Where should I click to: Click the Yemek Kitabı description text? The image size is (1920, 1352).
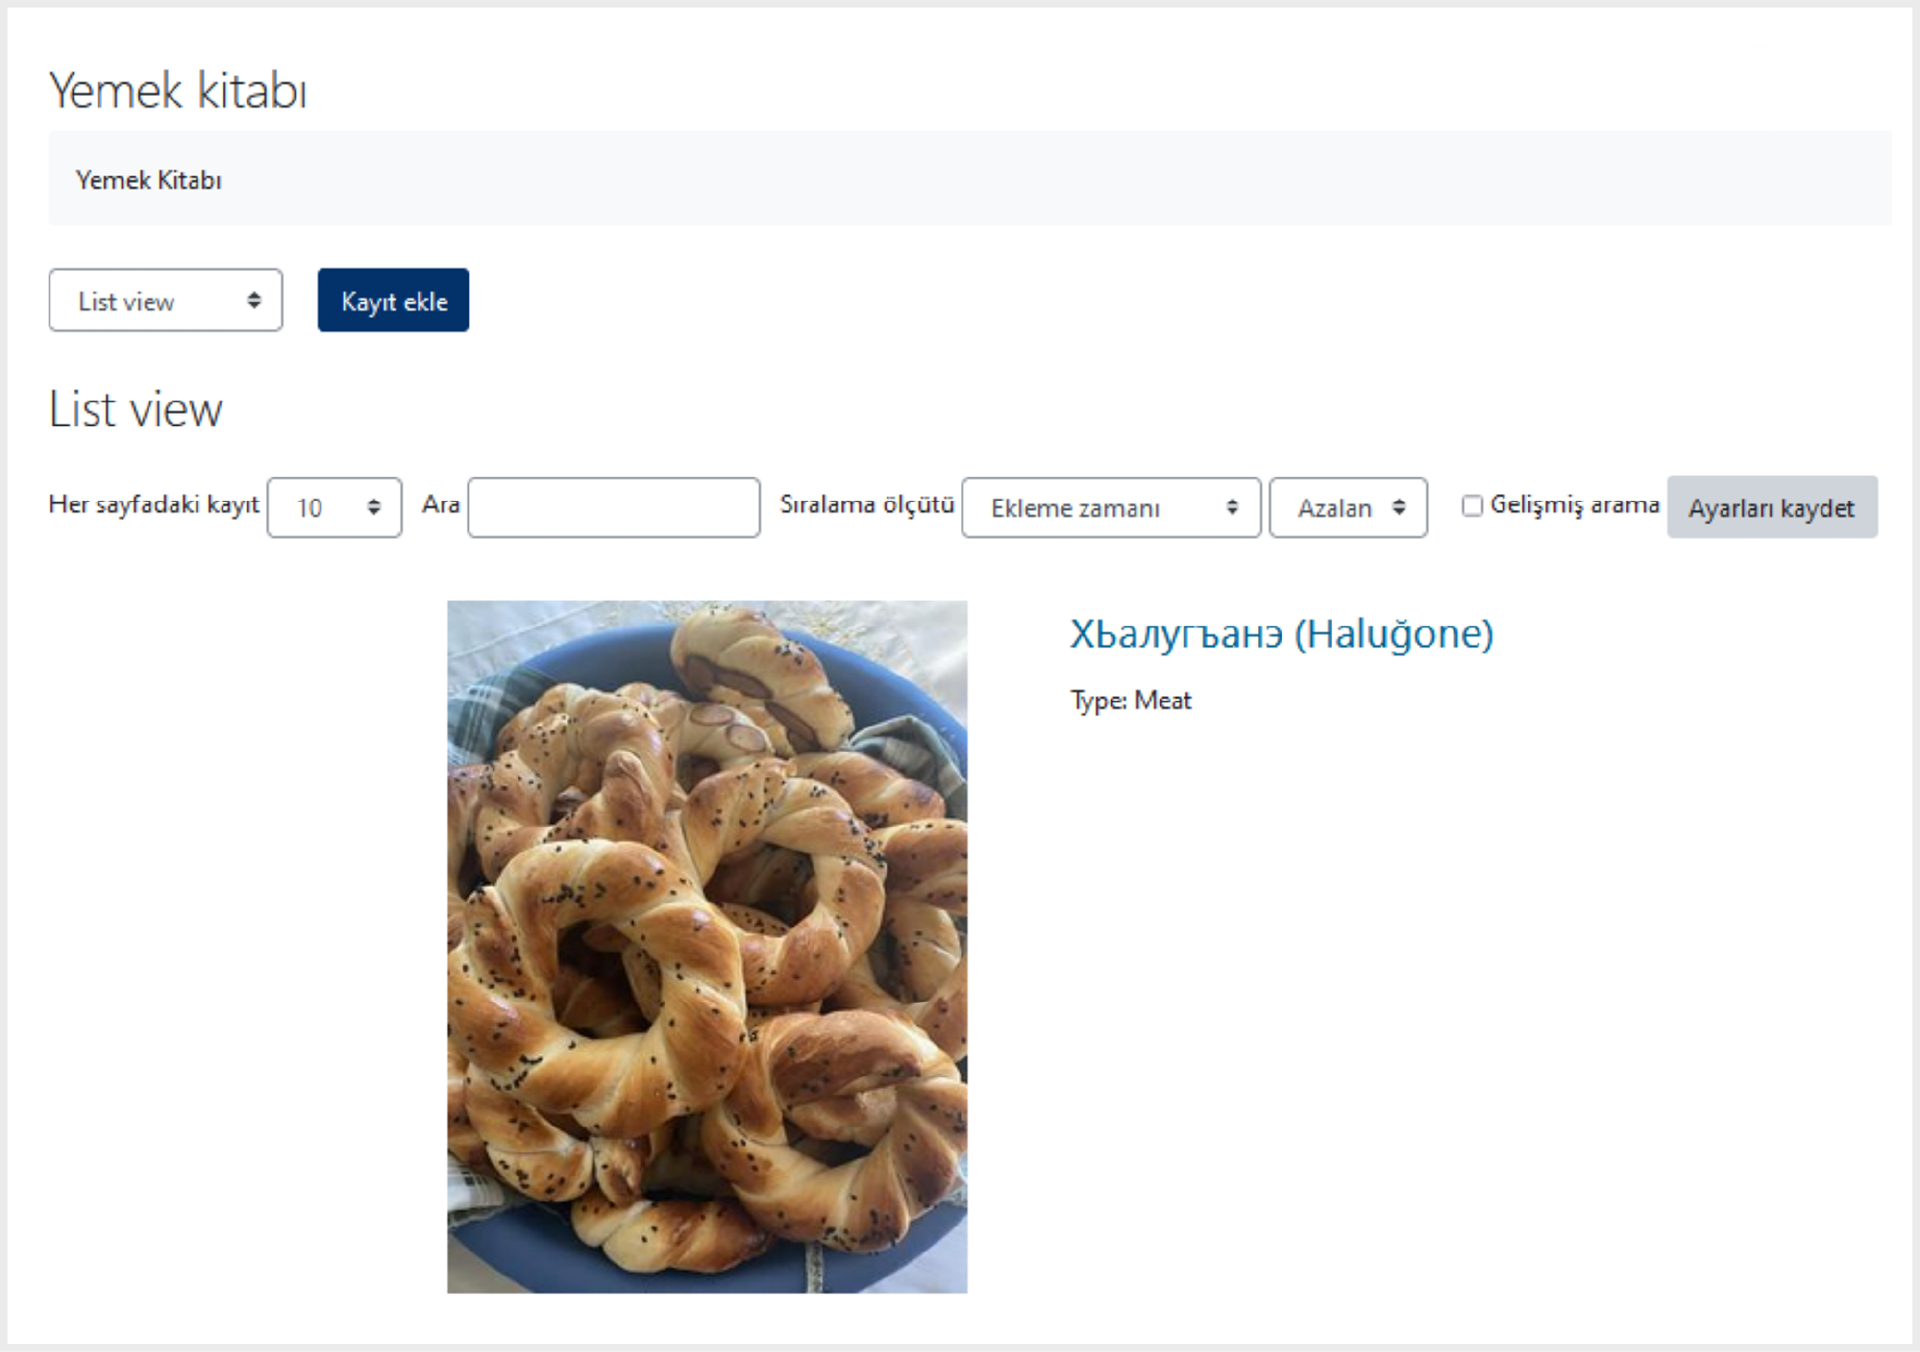point(149,180)
